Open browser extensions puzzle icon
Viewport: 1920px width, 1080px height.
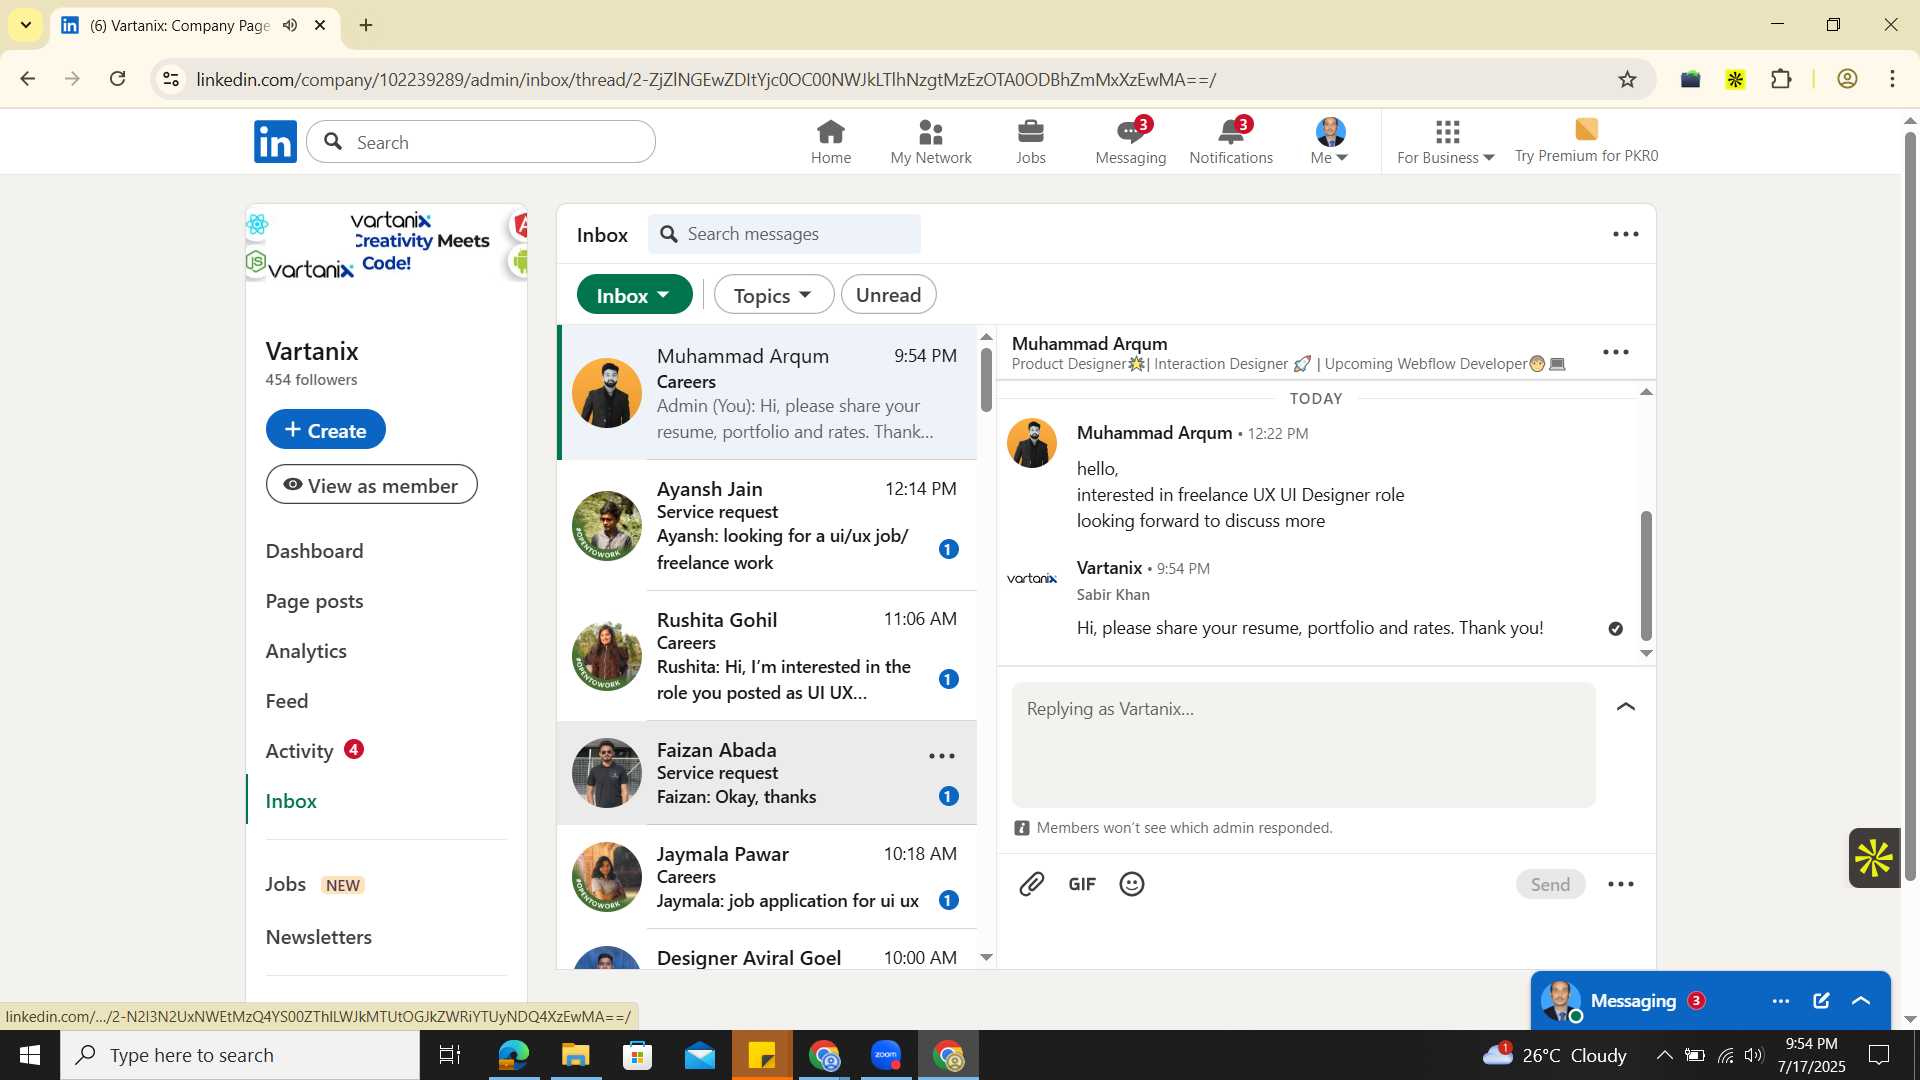pyautogui.click(x=1781, y=79)
